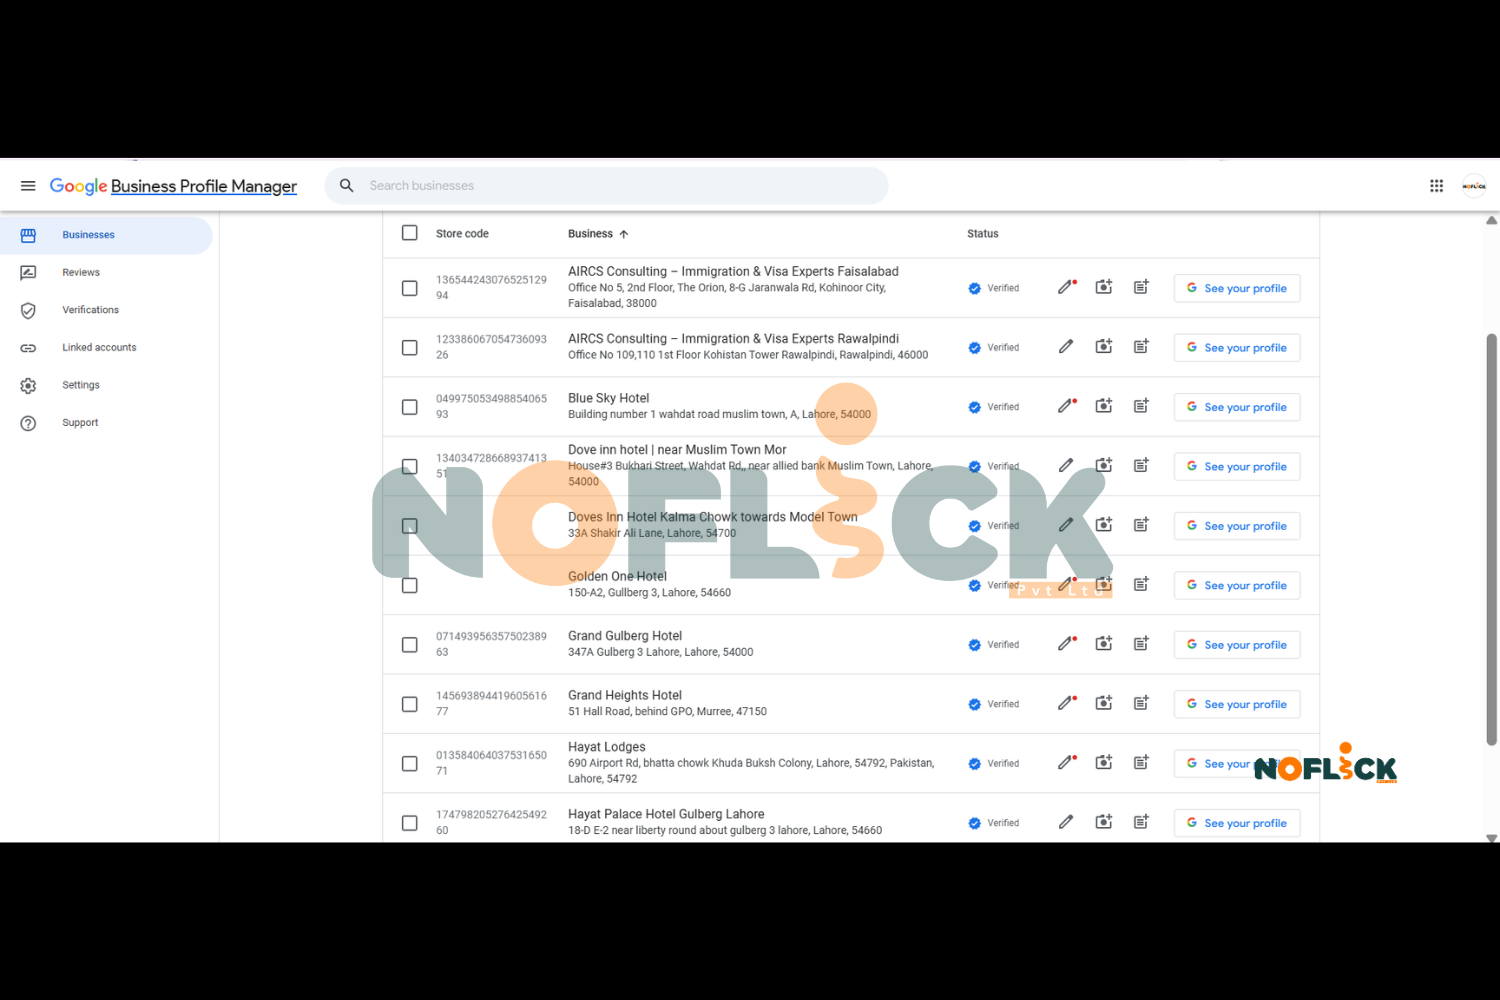Create post for AIRCS Consulting Rawalpindi

pyautogui.click(x=1141, y=347)
